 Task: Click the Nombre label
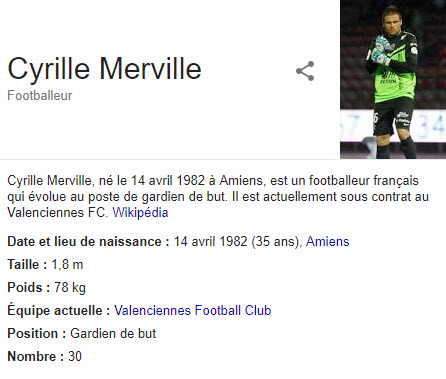point(36,356)
